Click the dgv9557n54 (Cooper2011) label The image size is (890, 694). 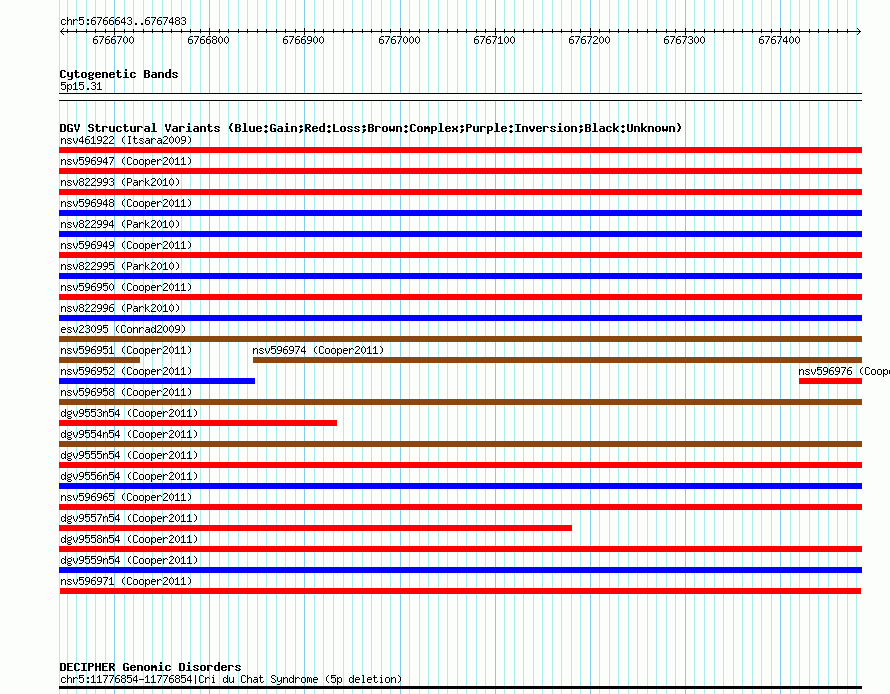pos(129,518)
